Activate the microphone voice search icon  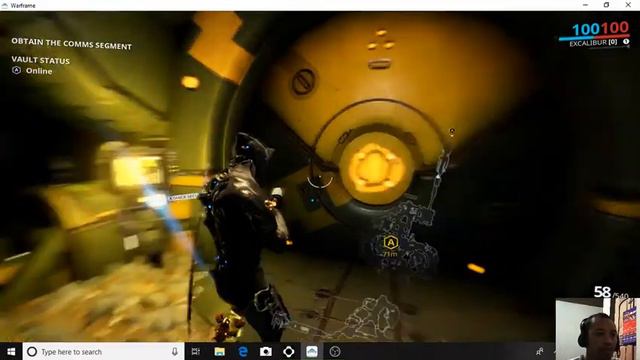tap(175, 351)
